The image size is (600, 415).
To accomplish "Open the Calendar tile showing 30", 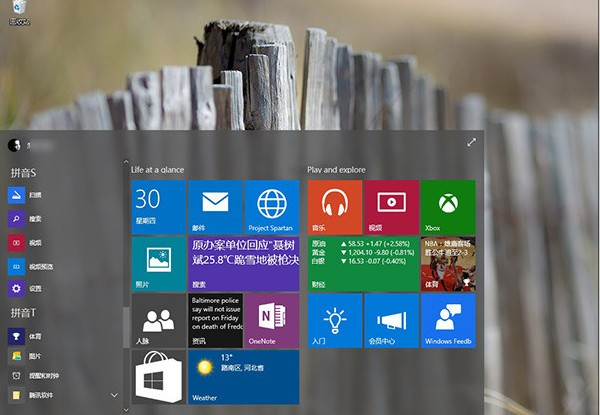I will pos(159,207).
